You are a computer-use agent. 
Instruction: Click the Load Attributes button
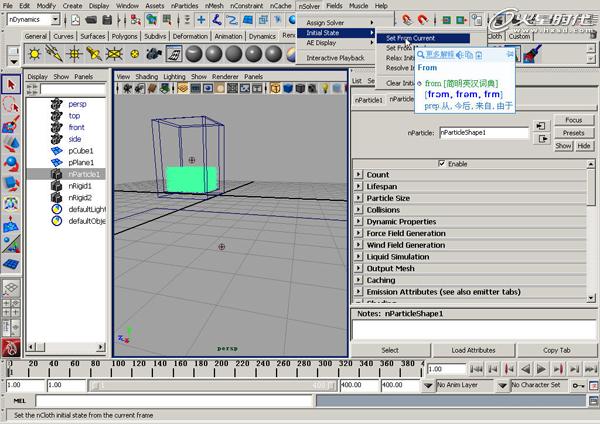click(x=473, y=350)
